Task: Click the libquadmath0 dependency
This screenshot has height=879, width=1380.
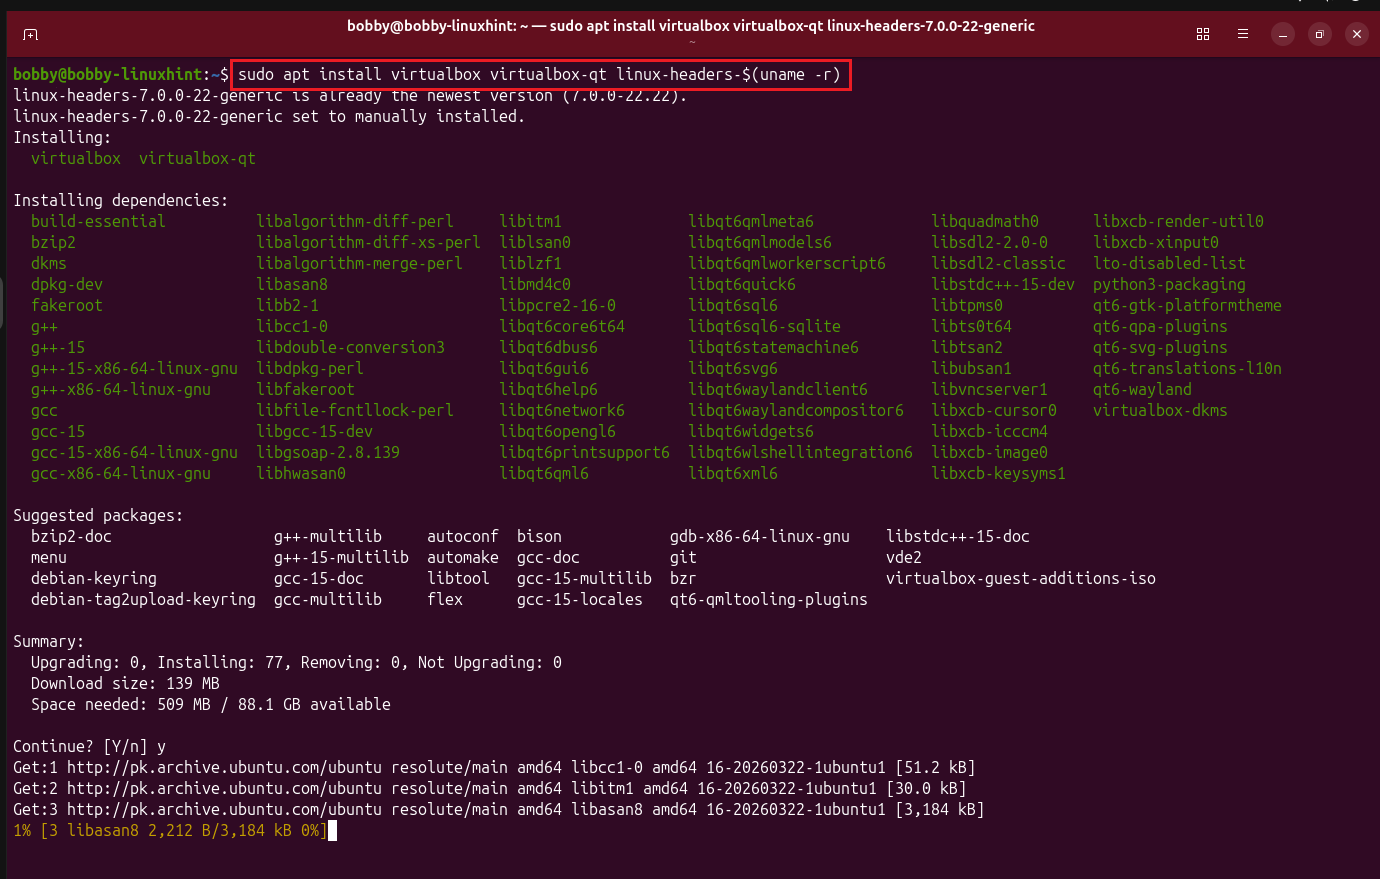Action: tap(985, 221)
